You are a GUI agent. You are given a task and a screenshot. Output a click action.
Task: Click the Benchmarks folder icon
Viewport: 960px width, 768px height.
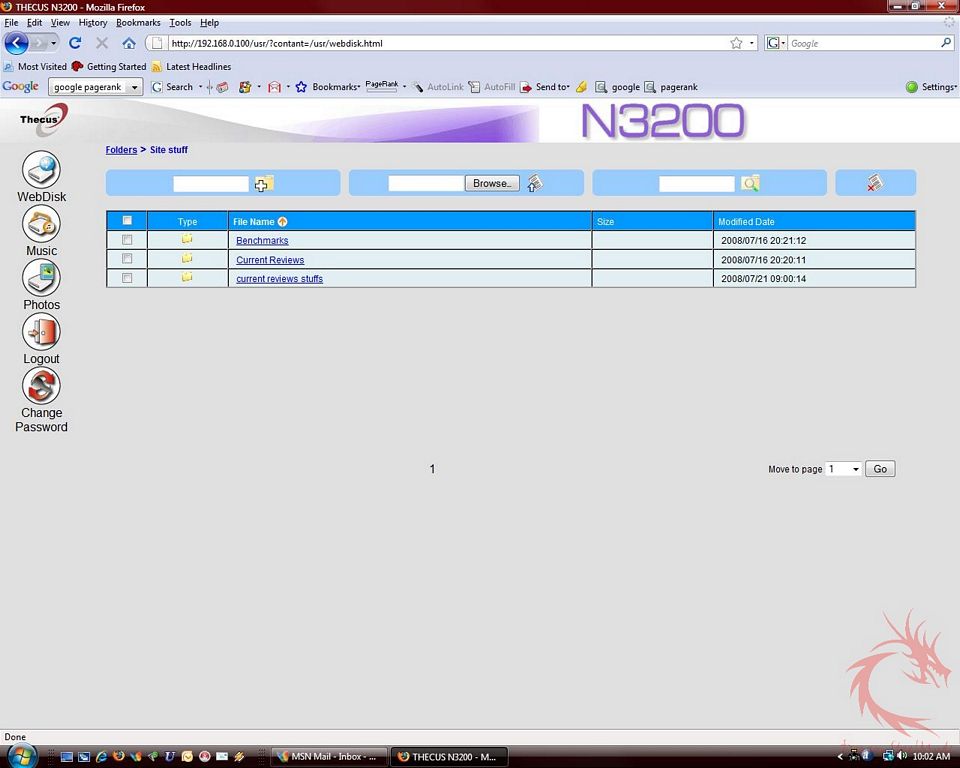coord(187,239)
